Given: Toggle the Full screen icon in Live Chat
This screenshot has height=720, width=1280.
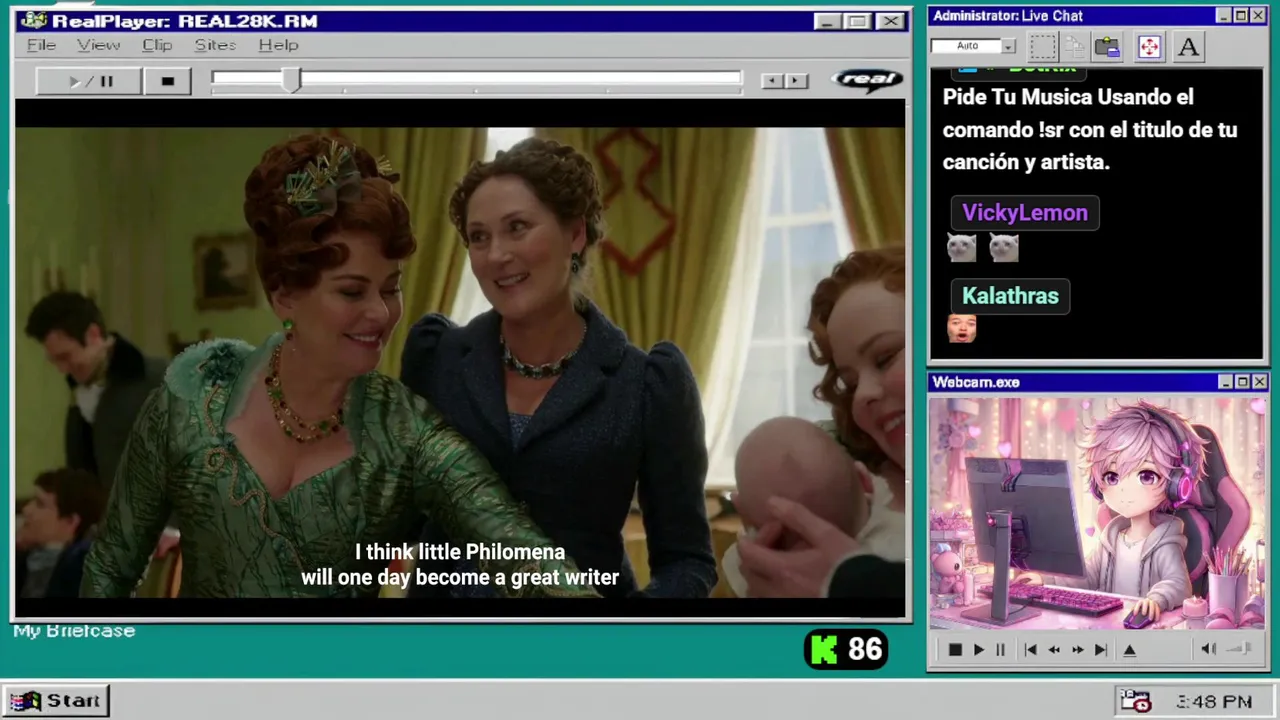Looking at the screenshot, I should click(1149, 47).
